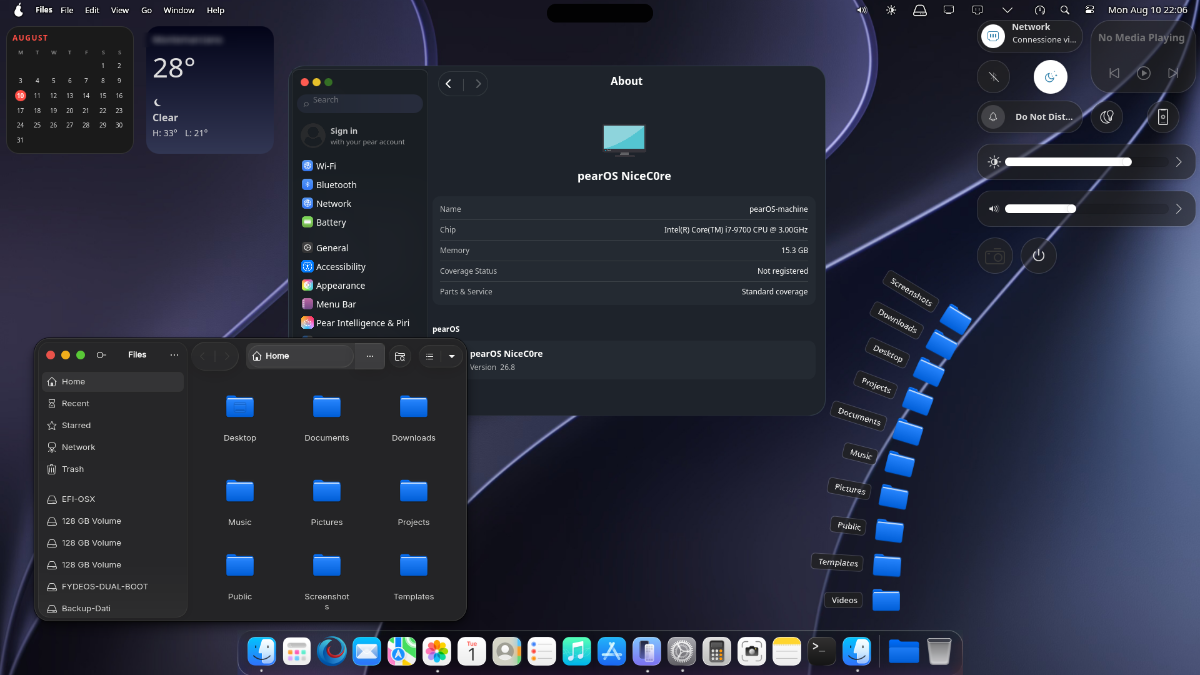The image size is (1200, 675).
Task: Click the menu bar brightness icon
Action: tap(891, 10)
